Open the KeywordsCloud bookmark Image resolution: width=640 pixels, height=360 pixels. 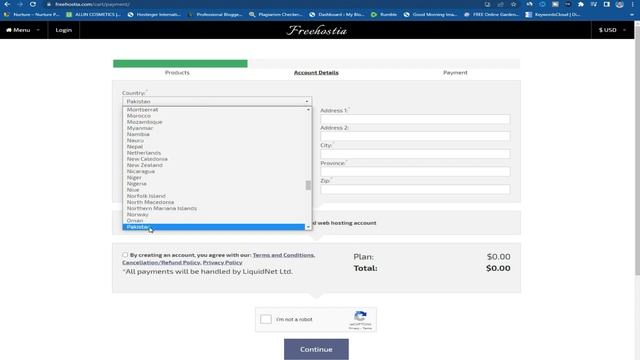[553, 14]
